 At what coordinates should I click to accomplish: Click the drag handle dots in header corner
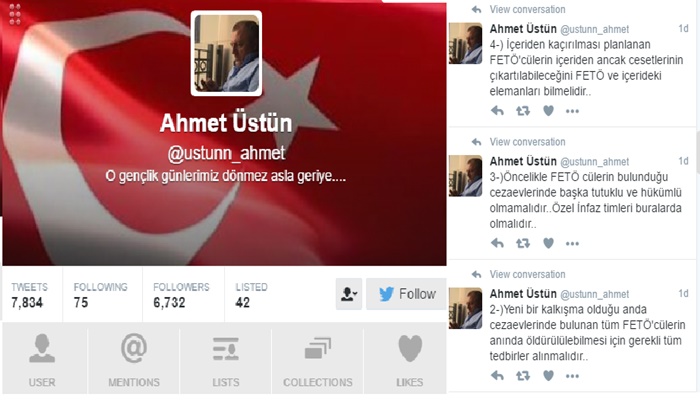click(15, 14)
